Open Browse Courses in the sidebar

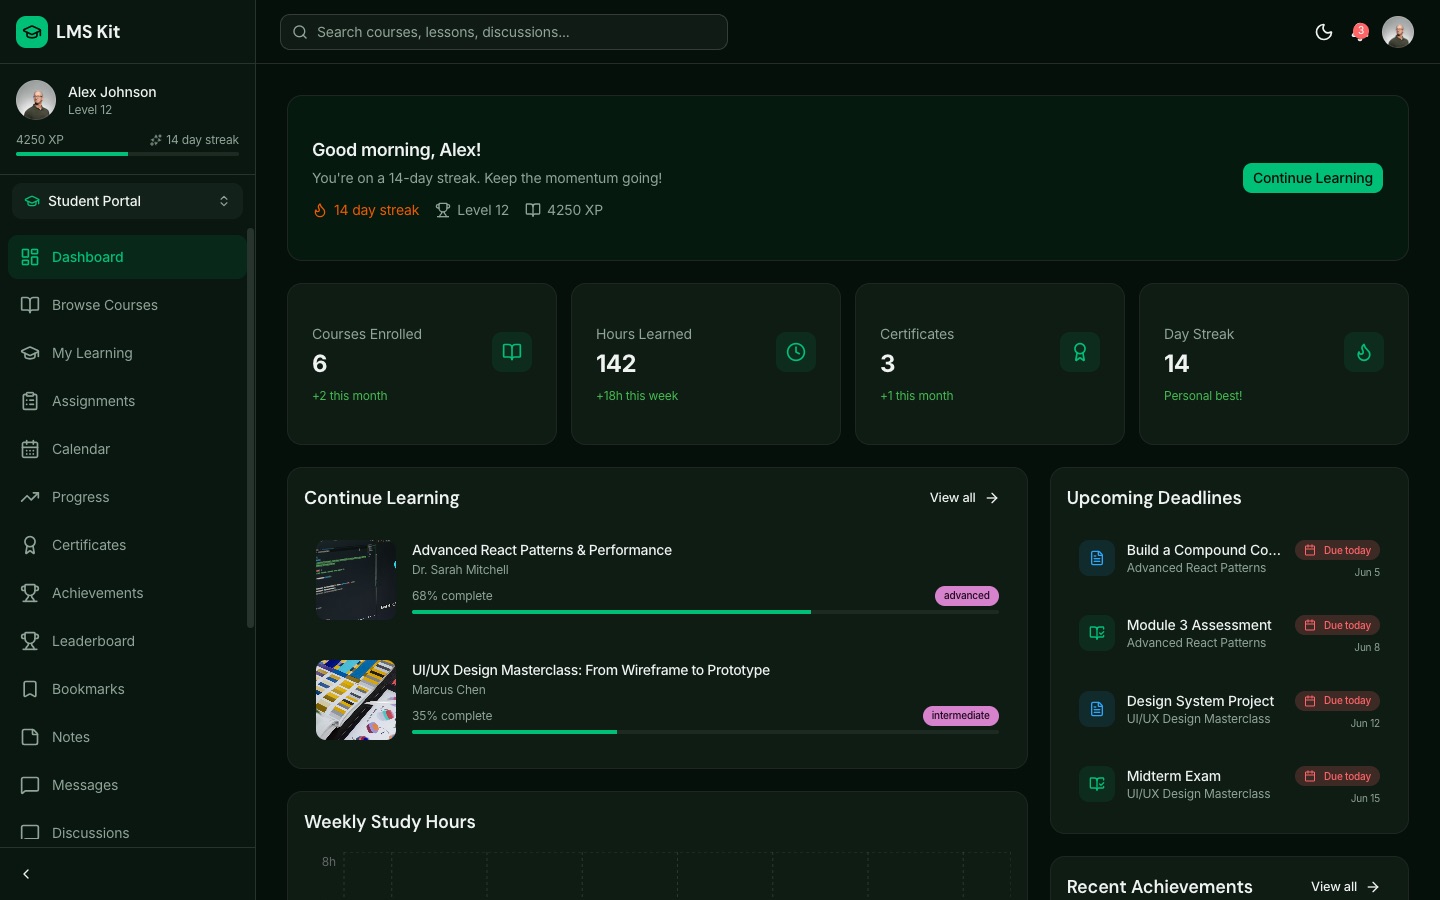point(127,305)
